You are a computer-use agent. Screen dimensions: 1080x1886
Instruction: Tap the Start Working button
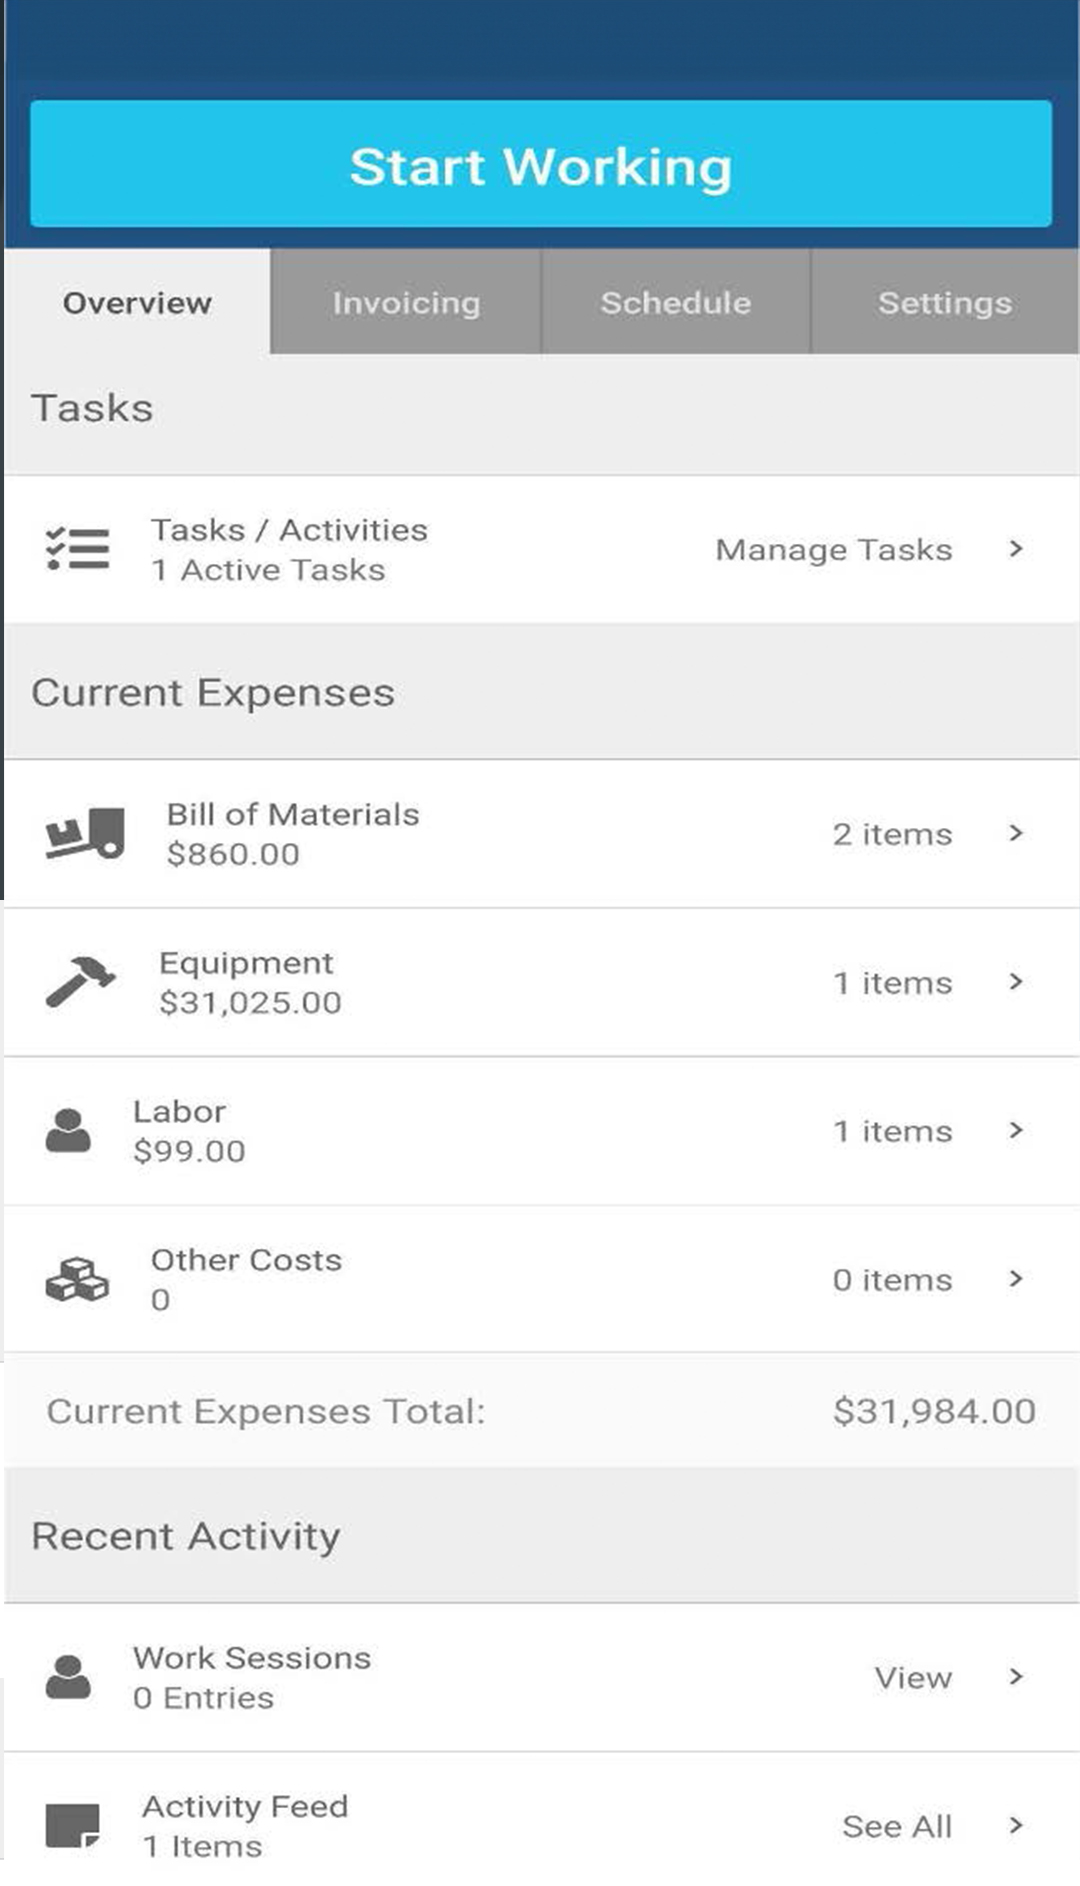point(541,164)
